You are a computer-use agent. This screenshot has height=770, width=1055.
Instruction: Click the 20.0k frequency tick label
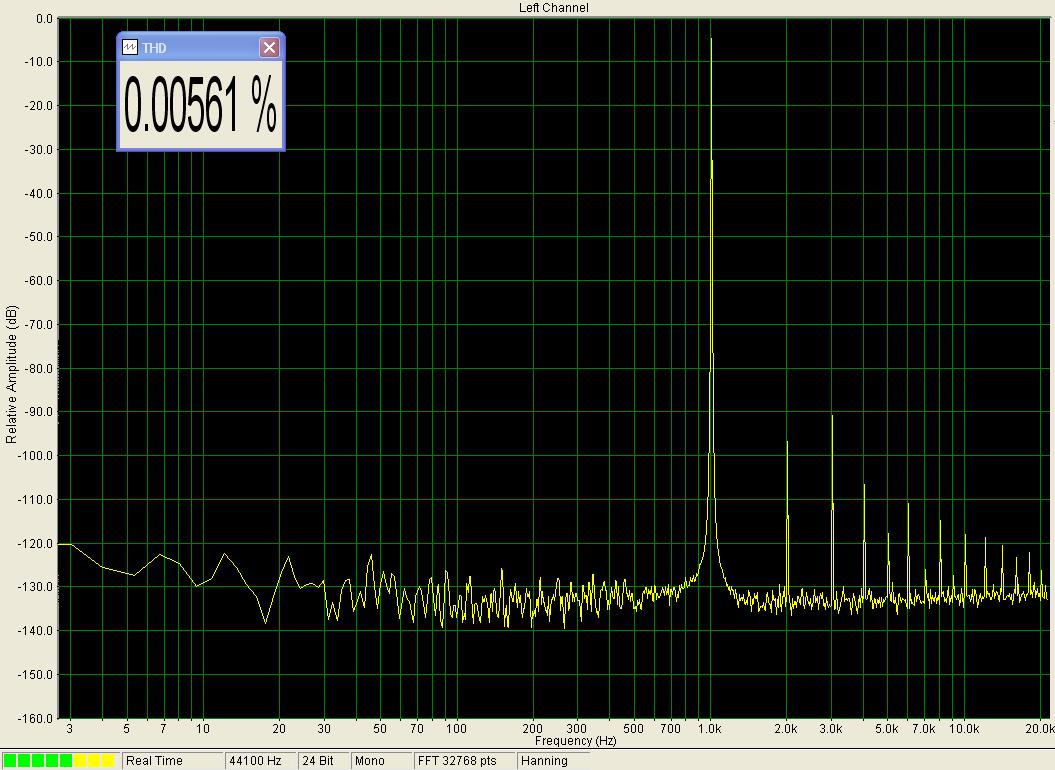1039,728
